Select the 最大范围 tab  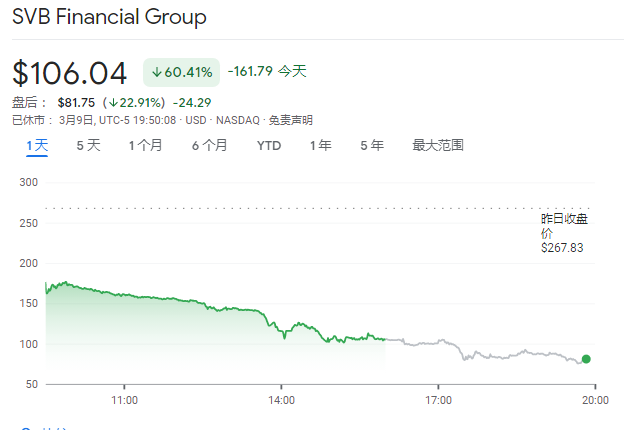(x=438, y=145)
